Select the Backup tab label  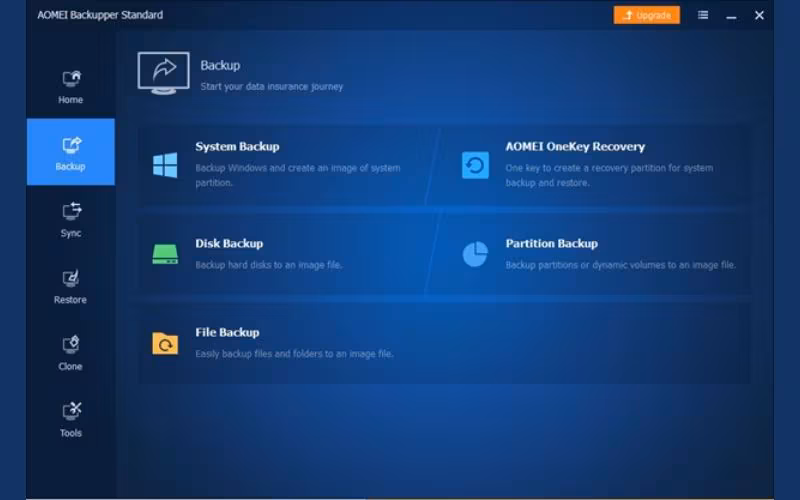(70, 166)
